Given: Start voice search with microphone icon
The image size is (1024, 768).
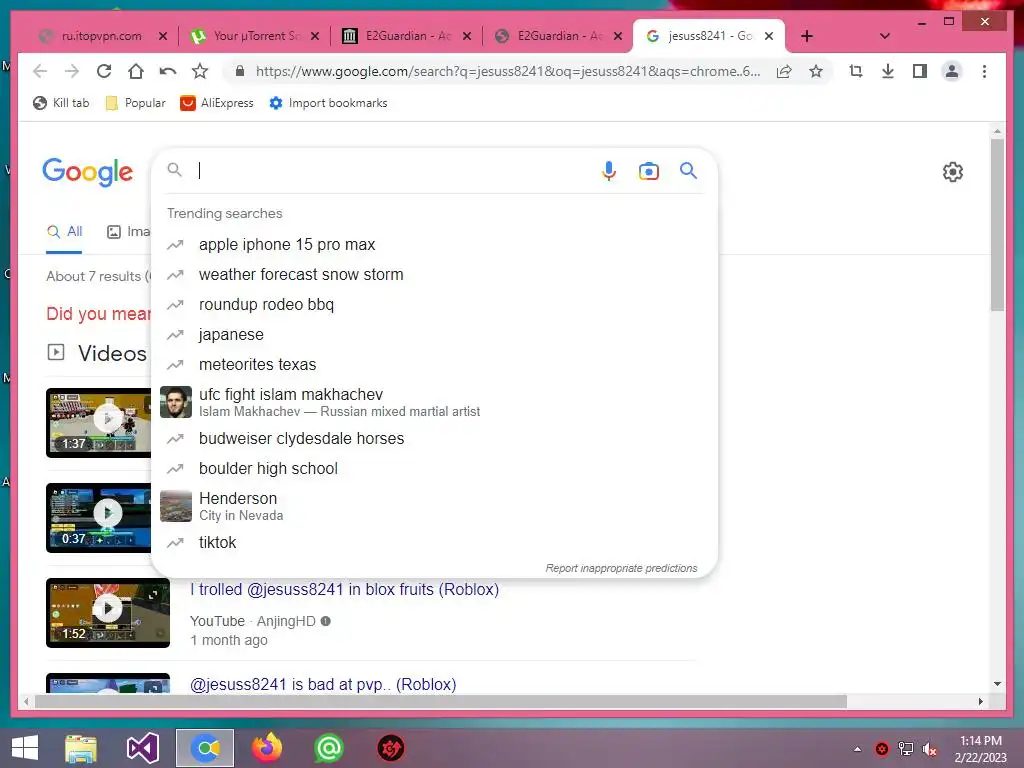Looking at the screenshot, I should click(x=609, y=171).
